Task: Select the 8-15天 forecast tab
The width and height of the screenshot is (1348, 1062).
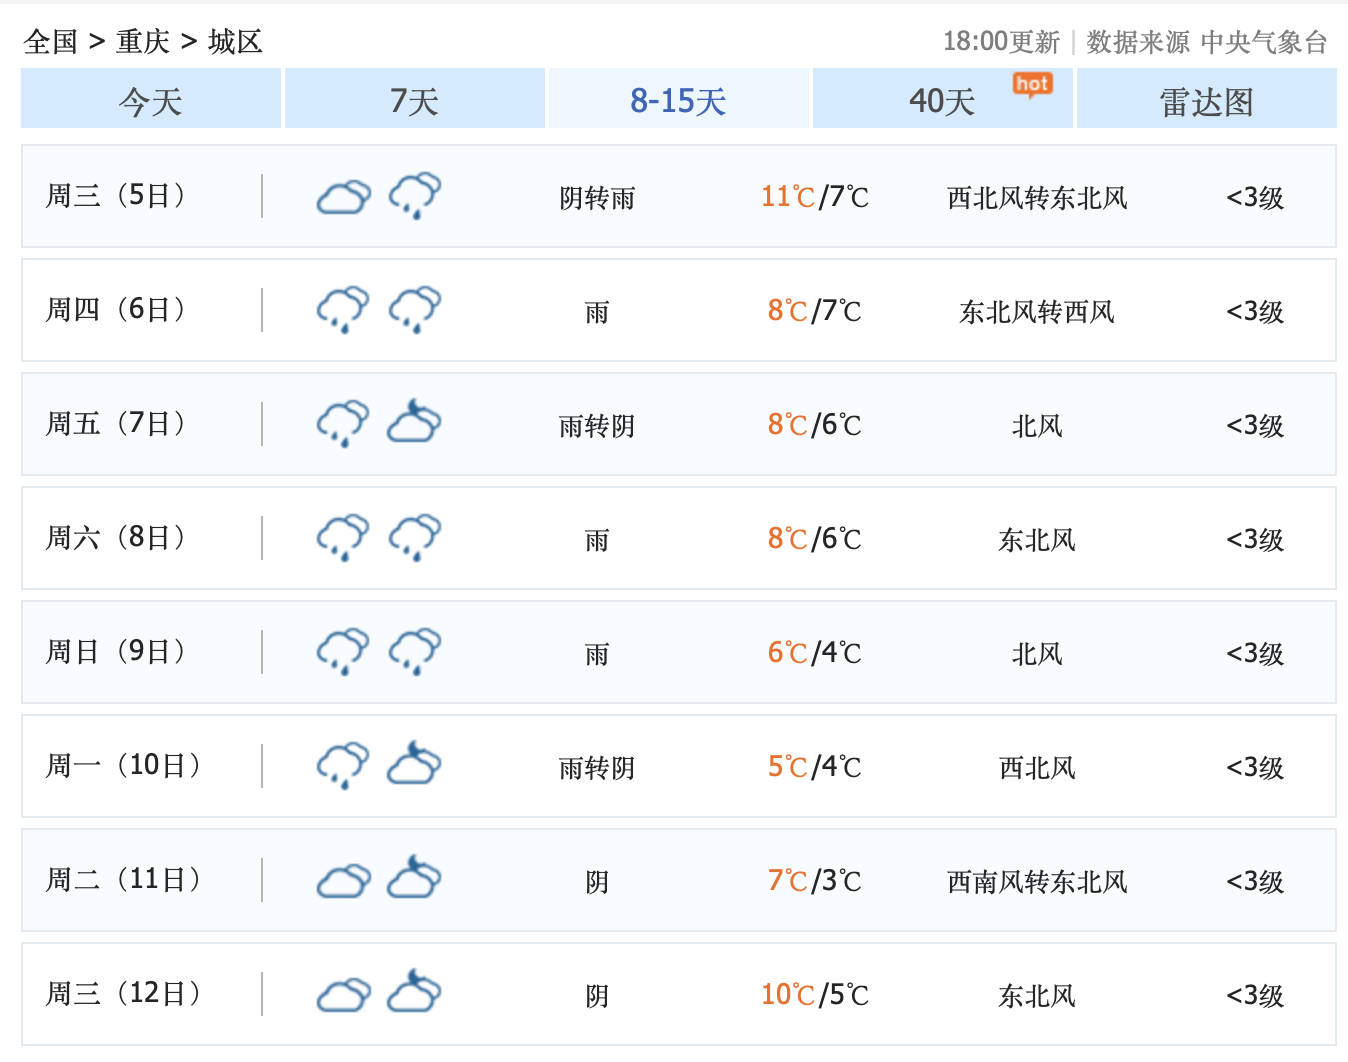Action: [x=678, y=98]
